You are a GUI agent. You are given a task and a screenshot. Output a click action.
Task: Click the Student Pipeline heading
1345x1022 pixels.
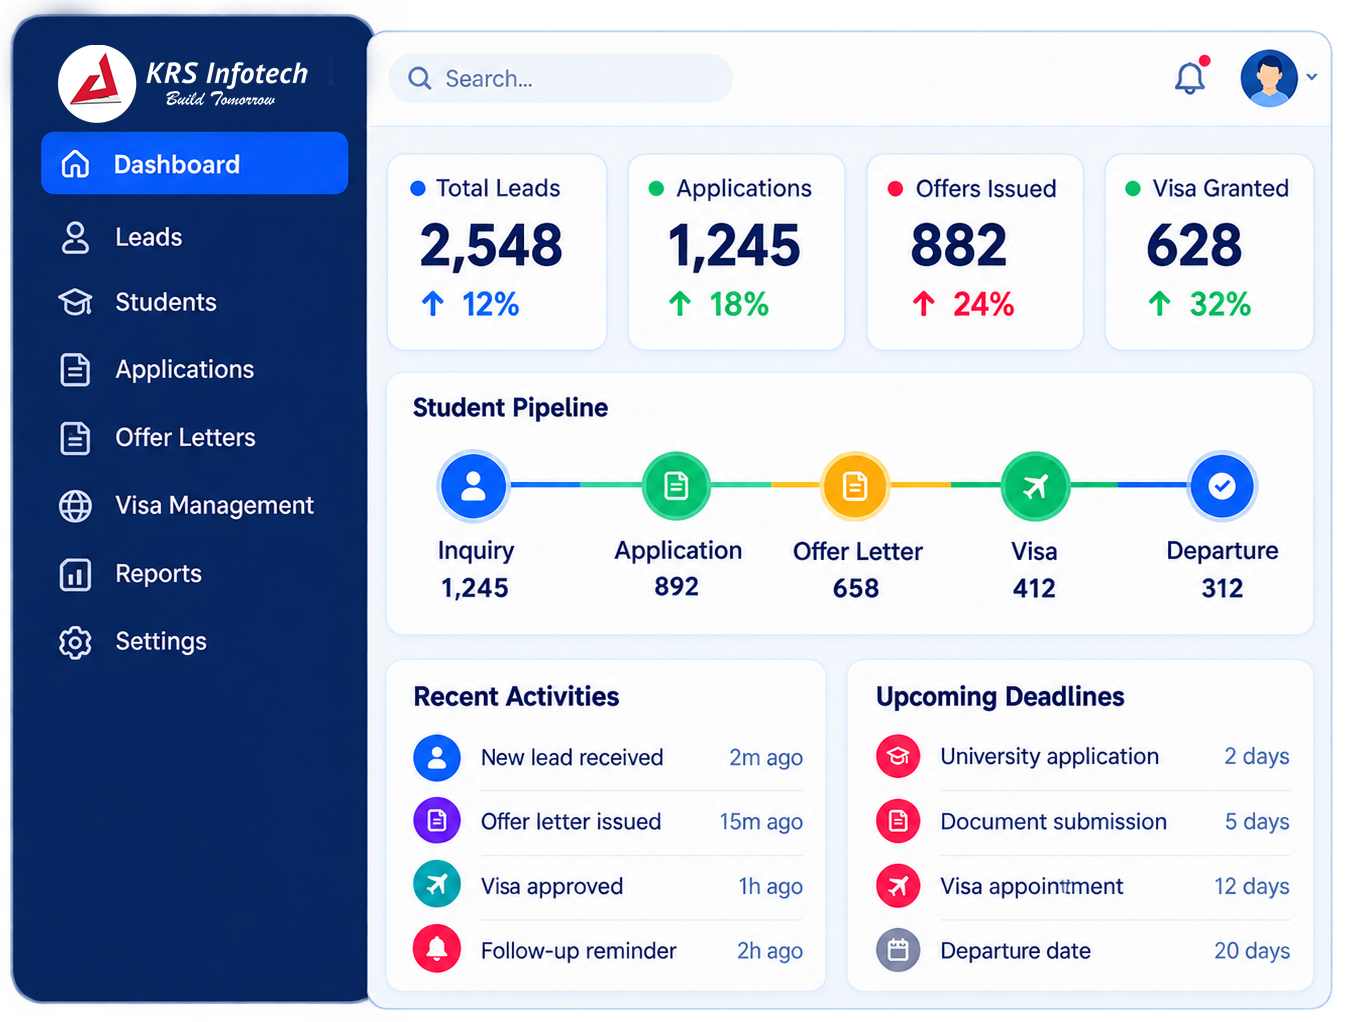click(510, 408)
